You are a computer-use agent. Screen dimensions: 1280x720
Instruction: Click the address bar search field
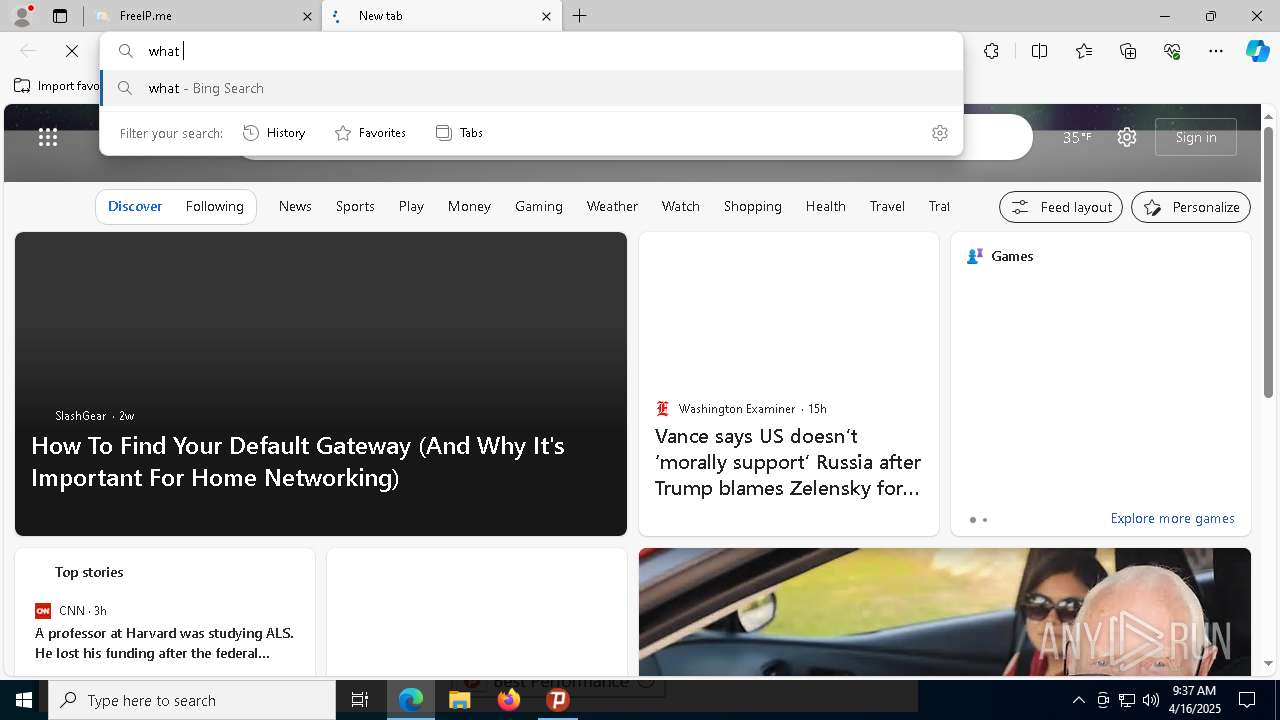coord(531,51)
